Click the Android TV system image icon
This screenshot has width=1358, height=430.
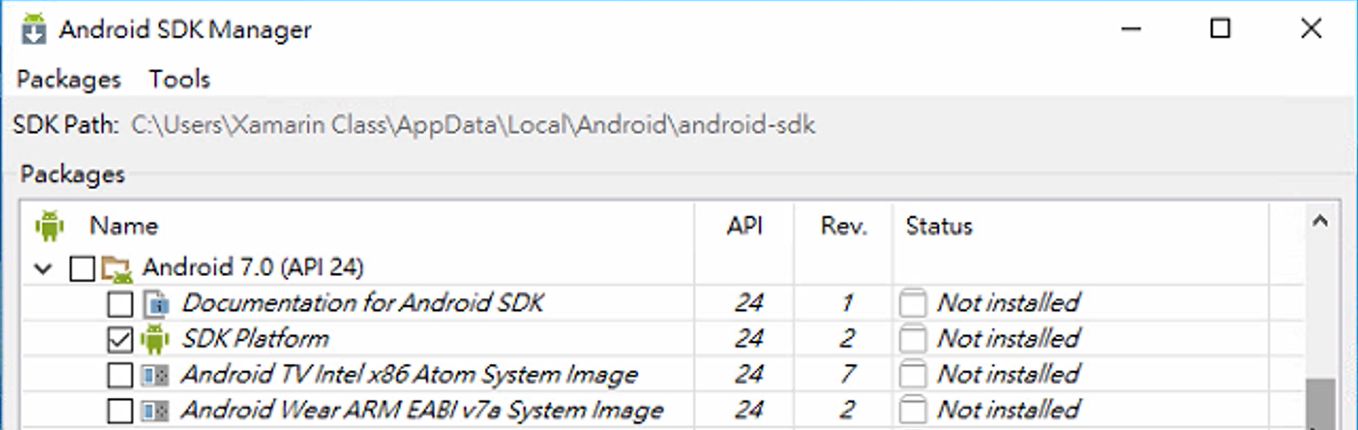tap(155, 375)
